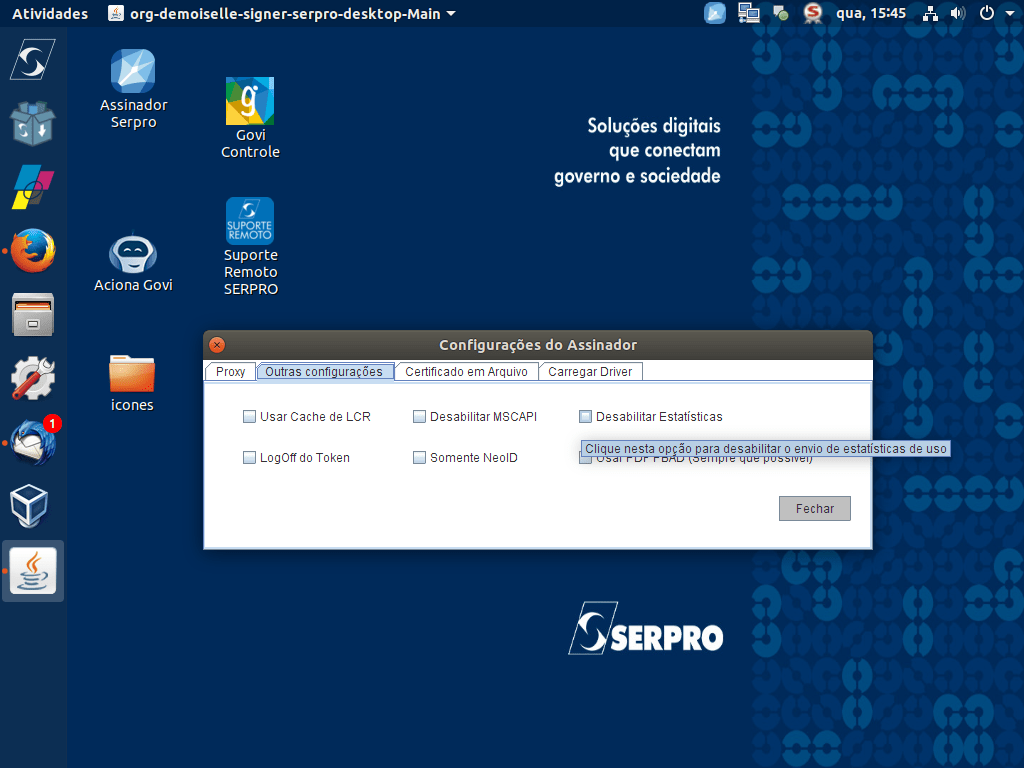The image size is (1024, 768).
Task: Select the Assinador Serpro desktop icon
Action: (133, 89)
